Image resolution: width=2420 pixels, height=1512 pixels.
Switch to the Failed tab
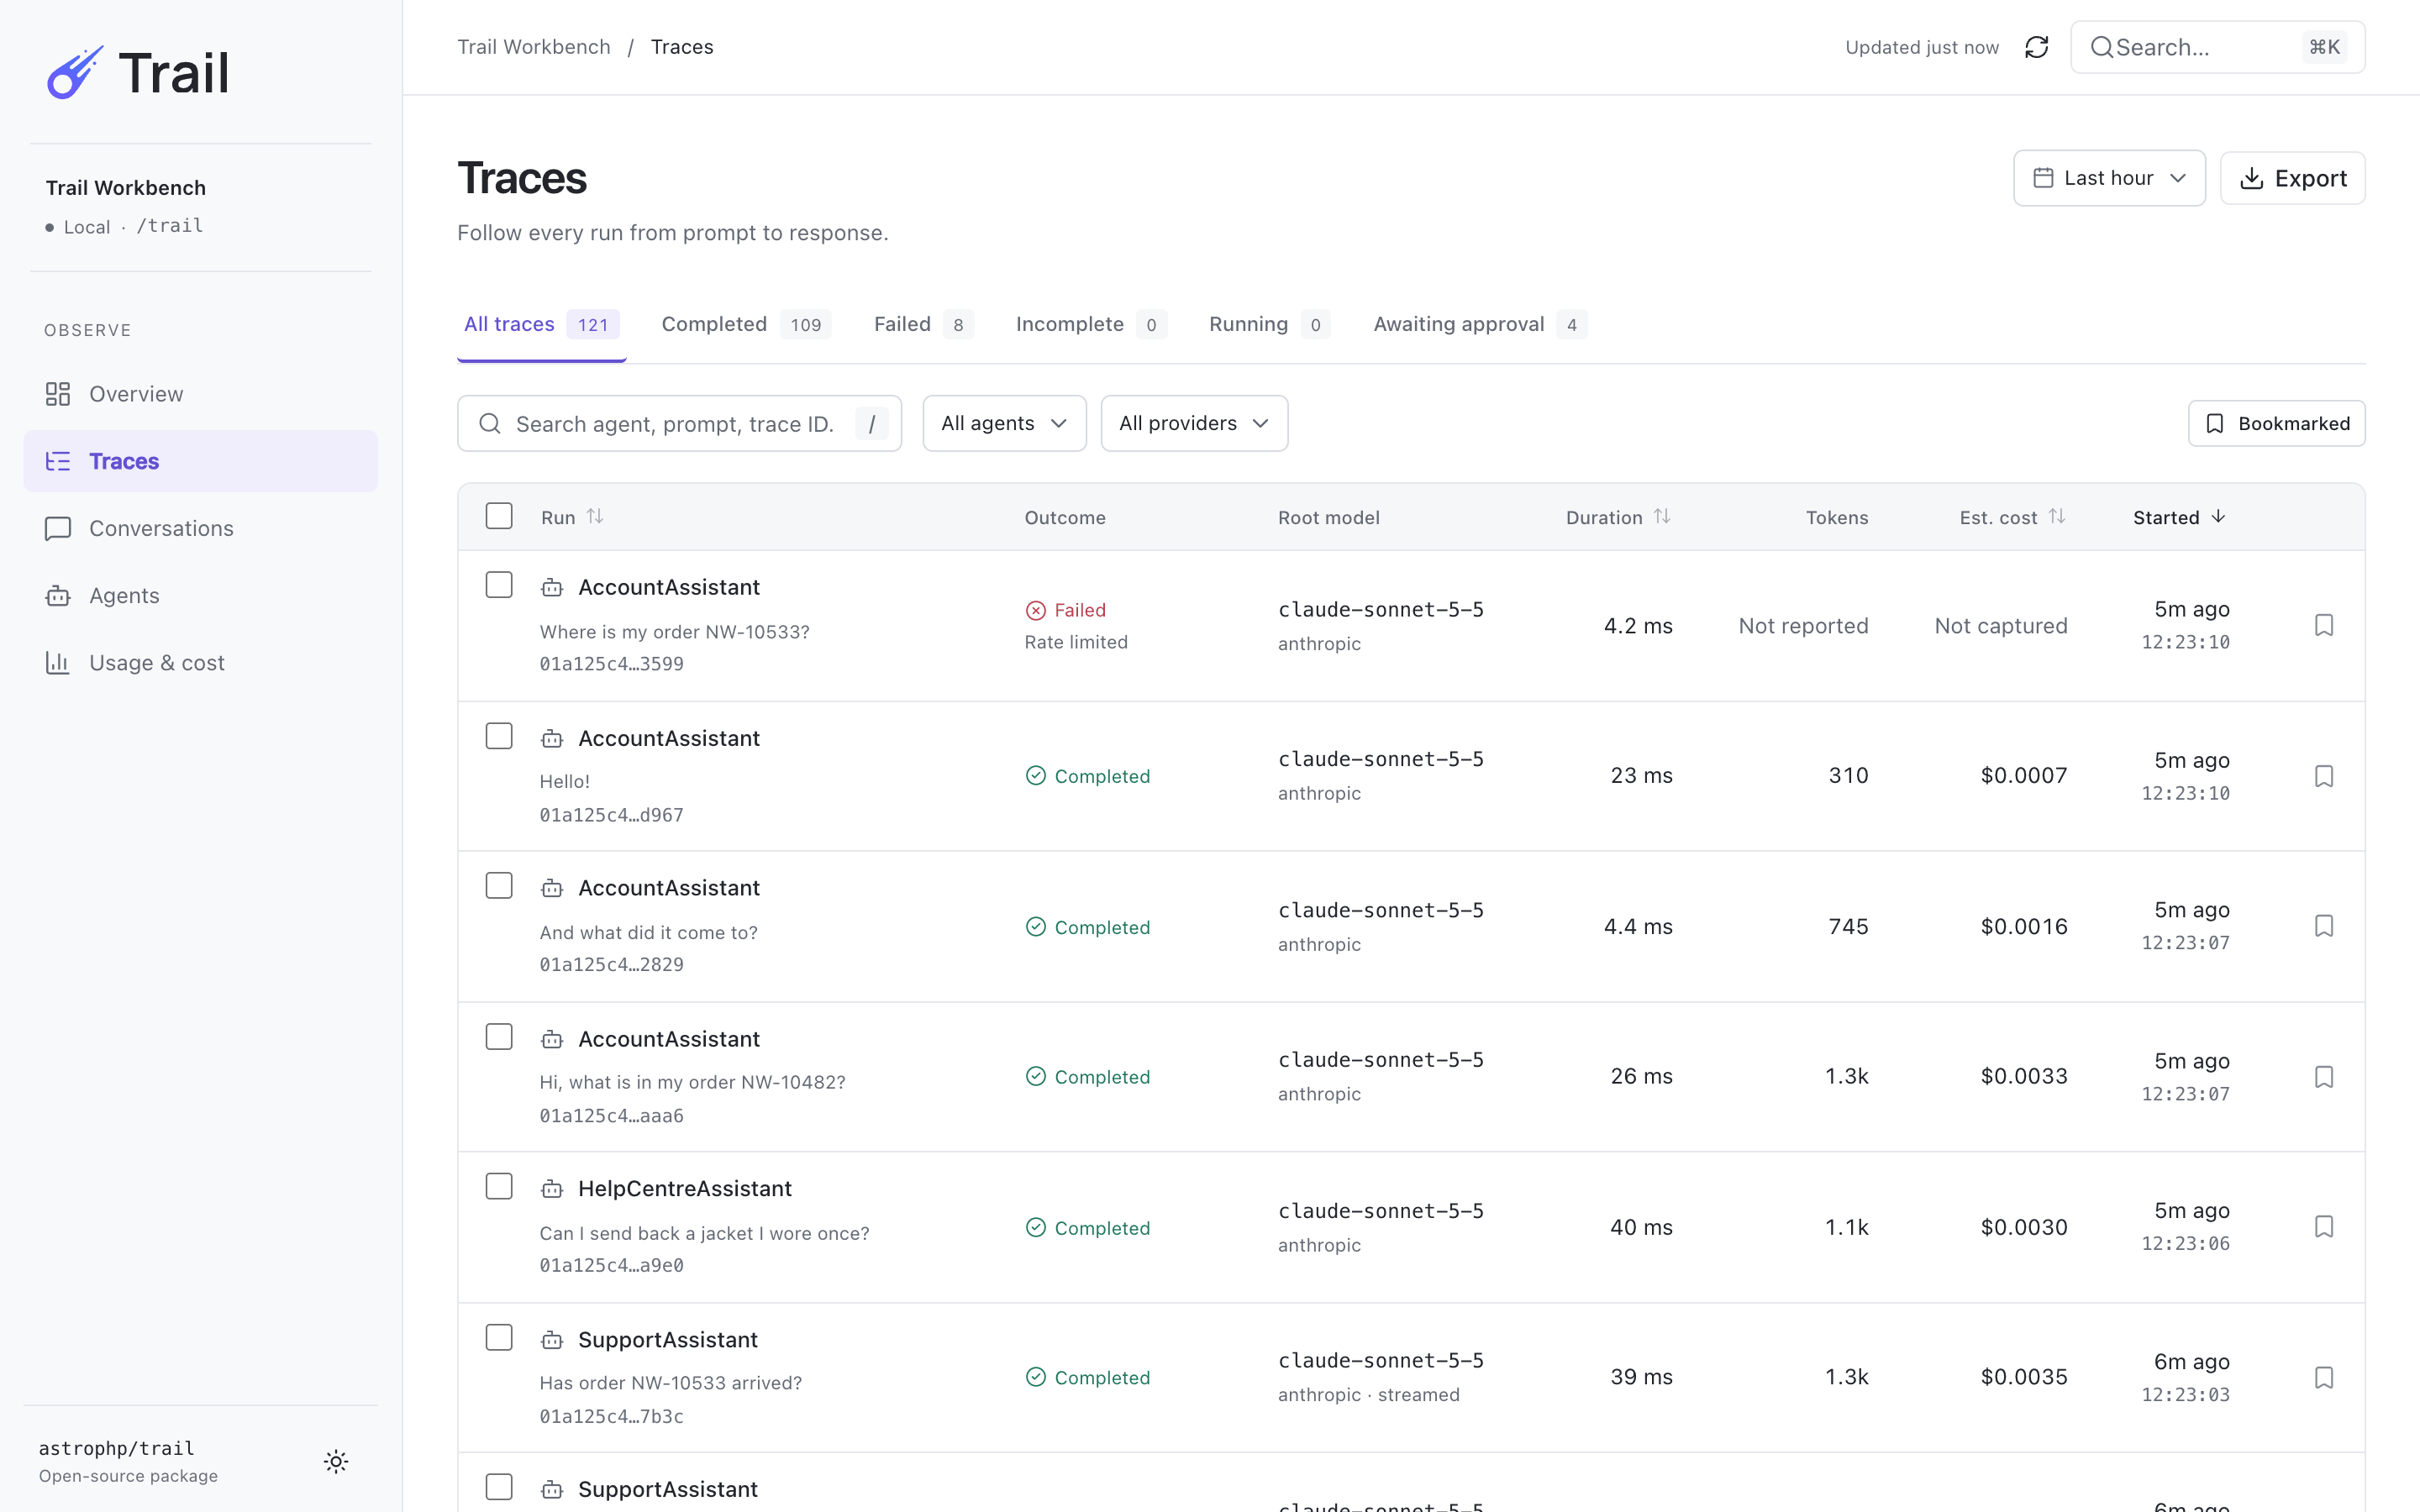tap(923, 324)
